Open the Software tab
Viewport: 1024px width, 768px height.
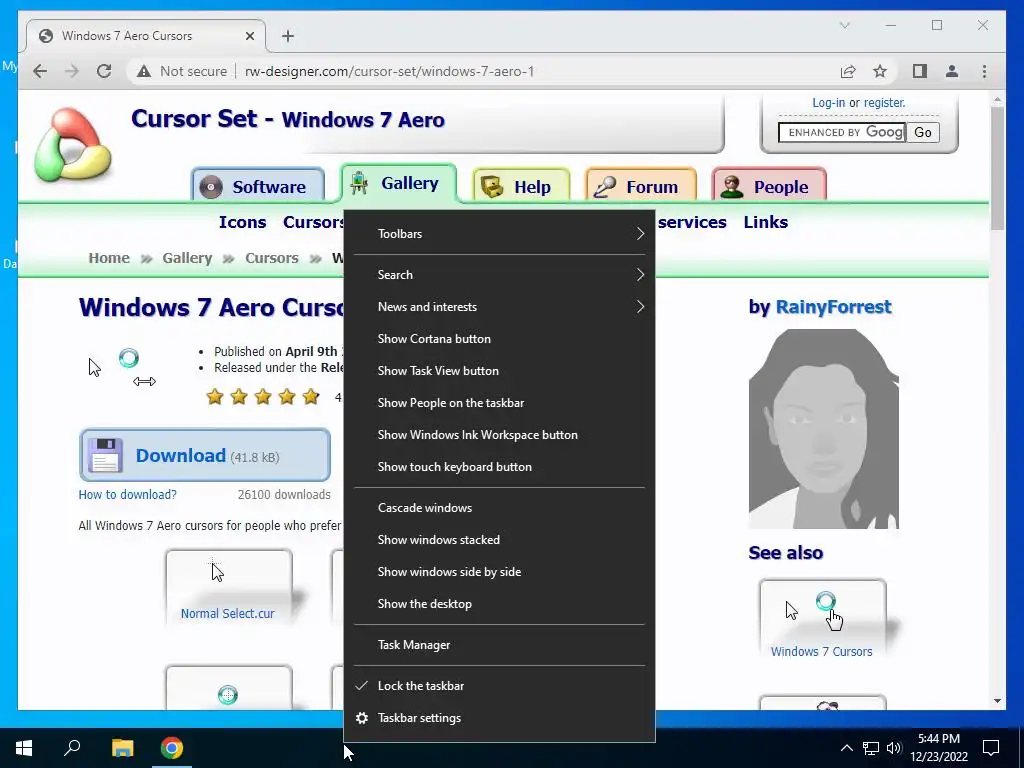(x=258, y=186)
